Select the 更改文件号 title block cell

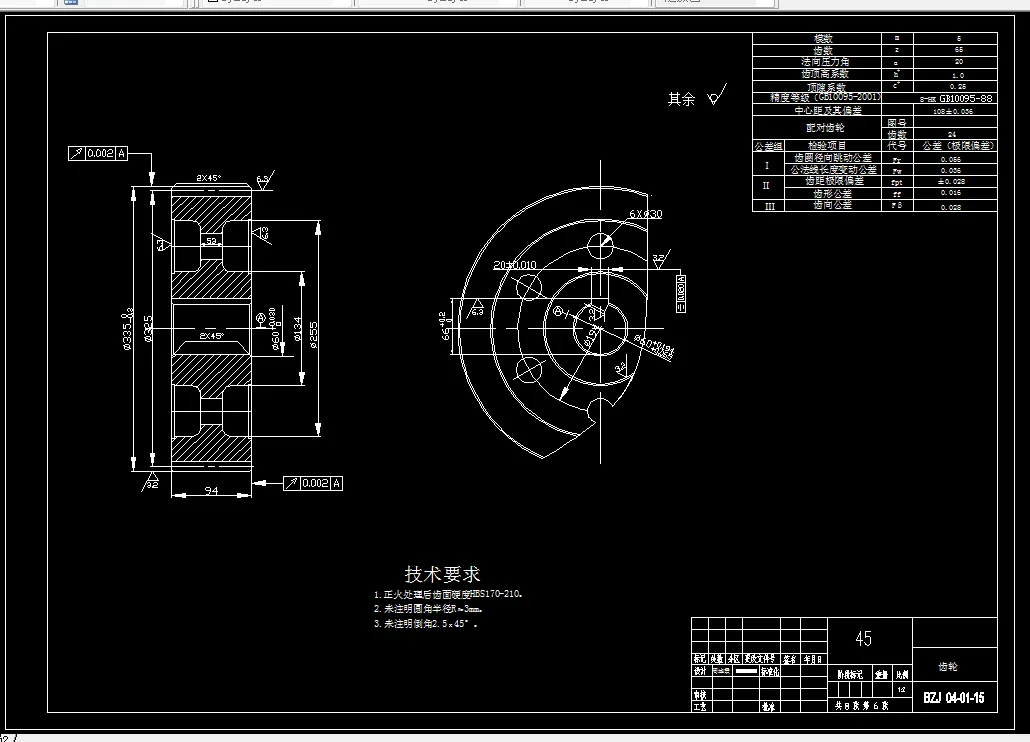tap(762, 659)
